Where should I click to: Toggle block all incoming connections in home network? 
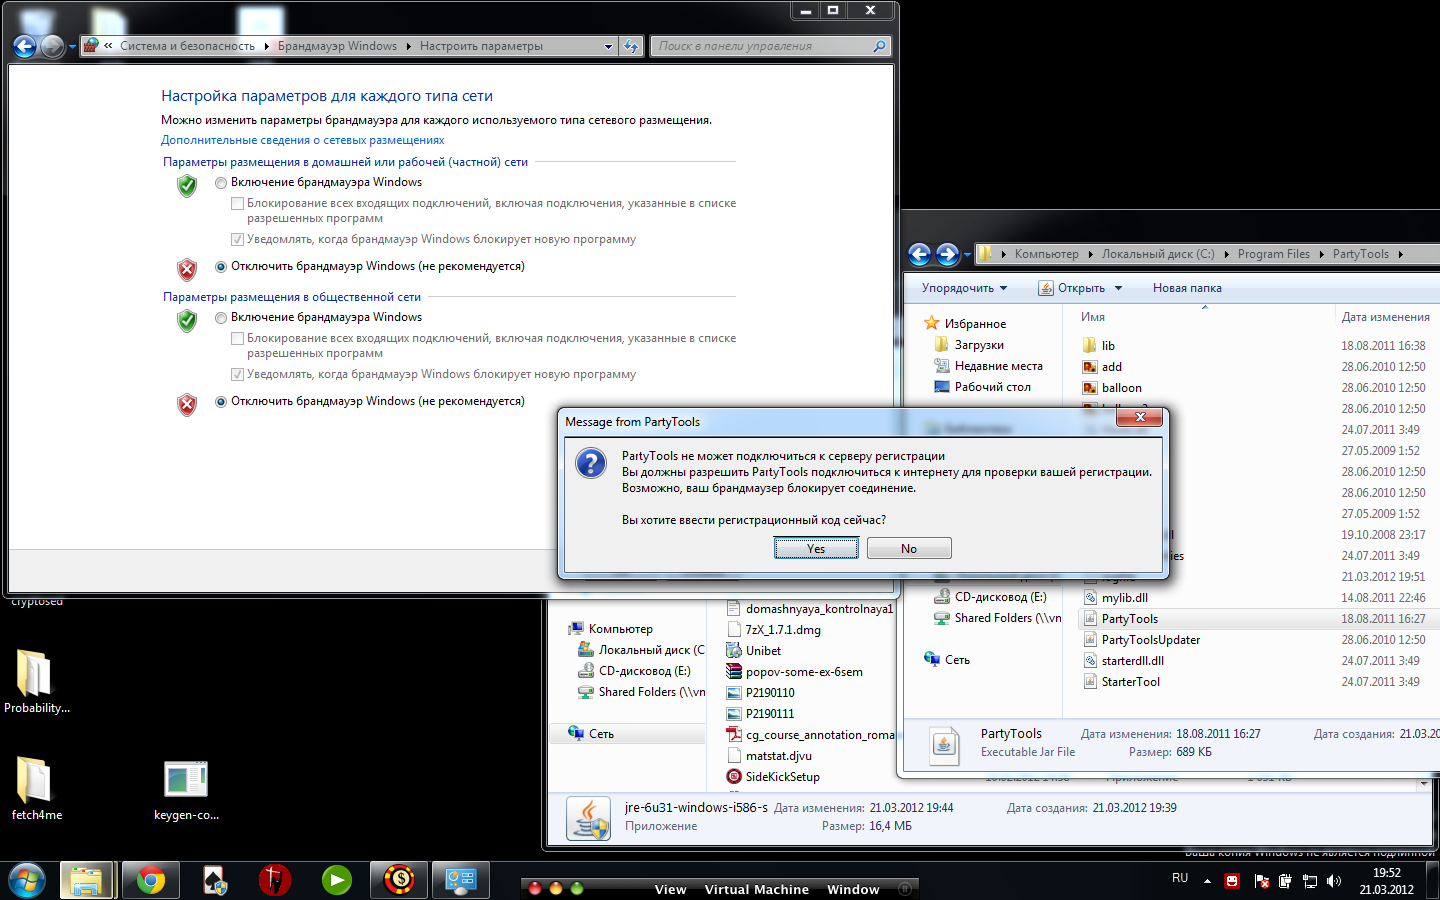click(237, 203)
